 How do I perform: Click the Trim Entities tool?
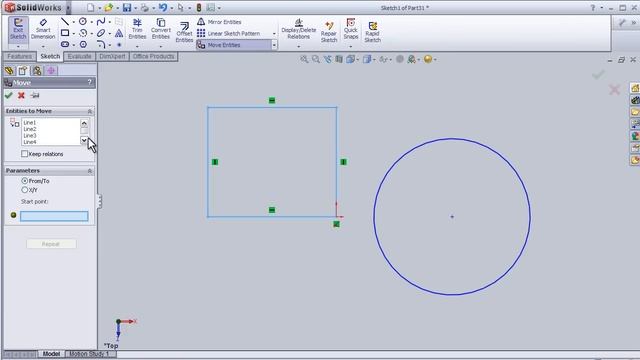point(137,29)
